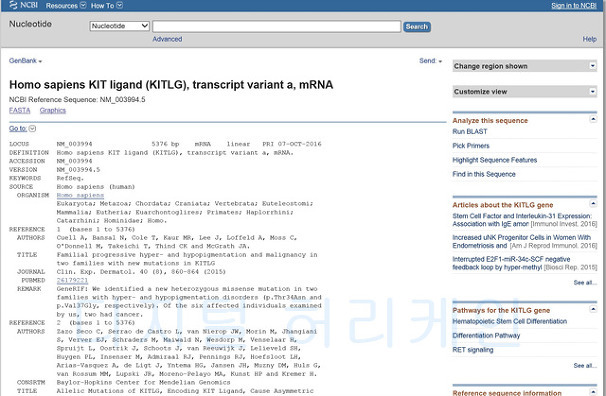Click the Customize view label
This screenshot has width=606, height=396.
(480, 92)
